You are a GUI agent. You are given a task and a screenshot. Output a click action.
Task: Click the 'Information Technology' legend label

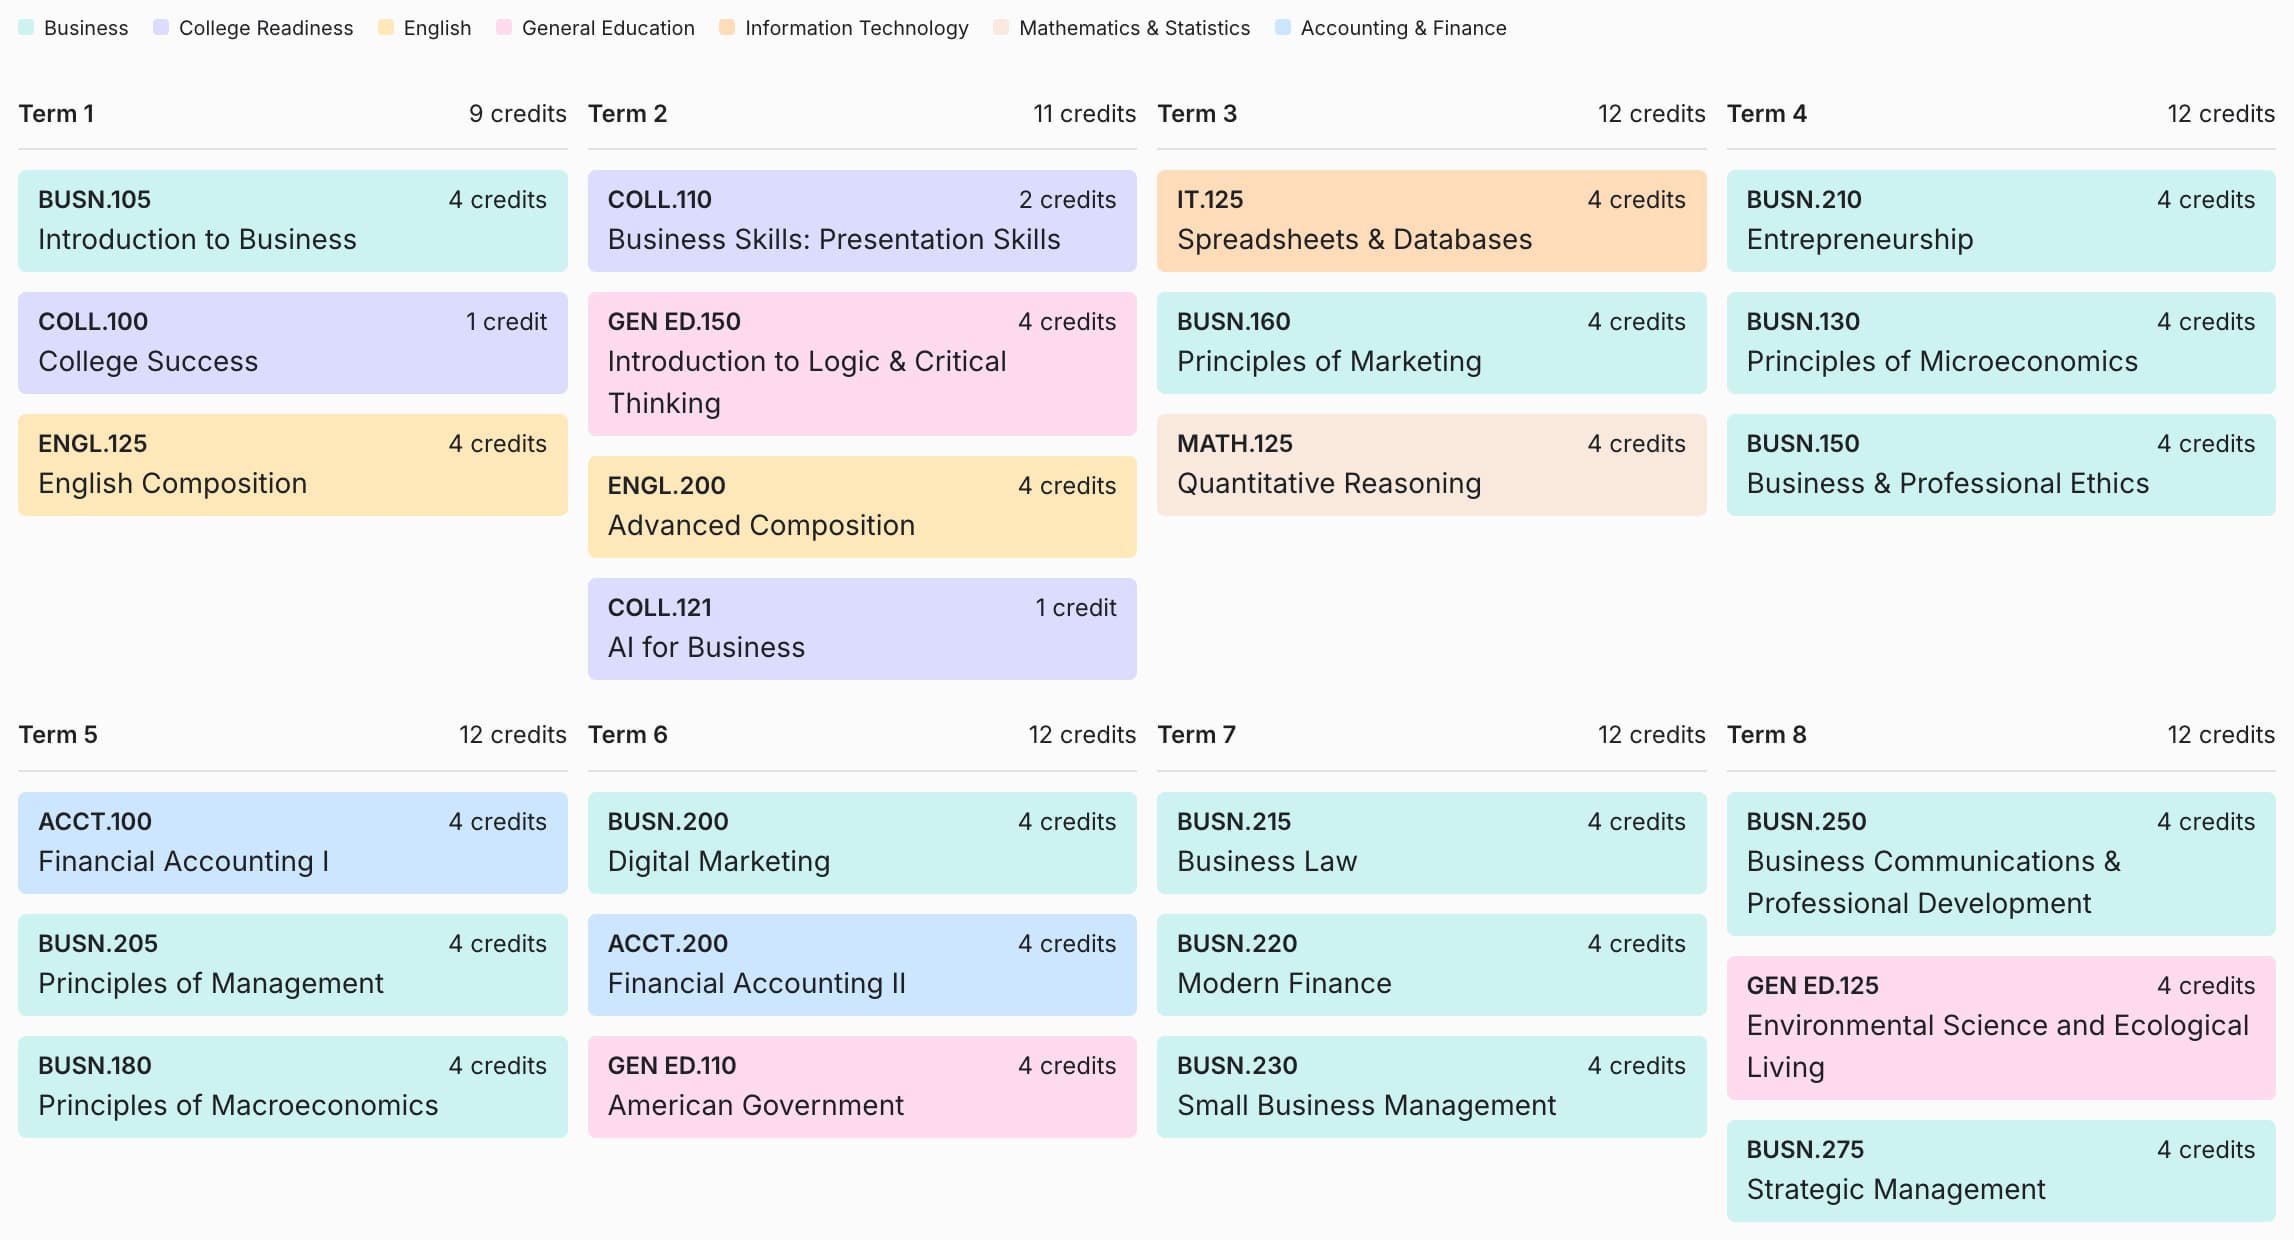857,28
